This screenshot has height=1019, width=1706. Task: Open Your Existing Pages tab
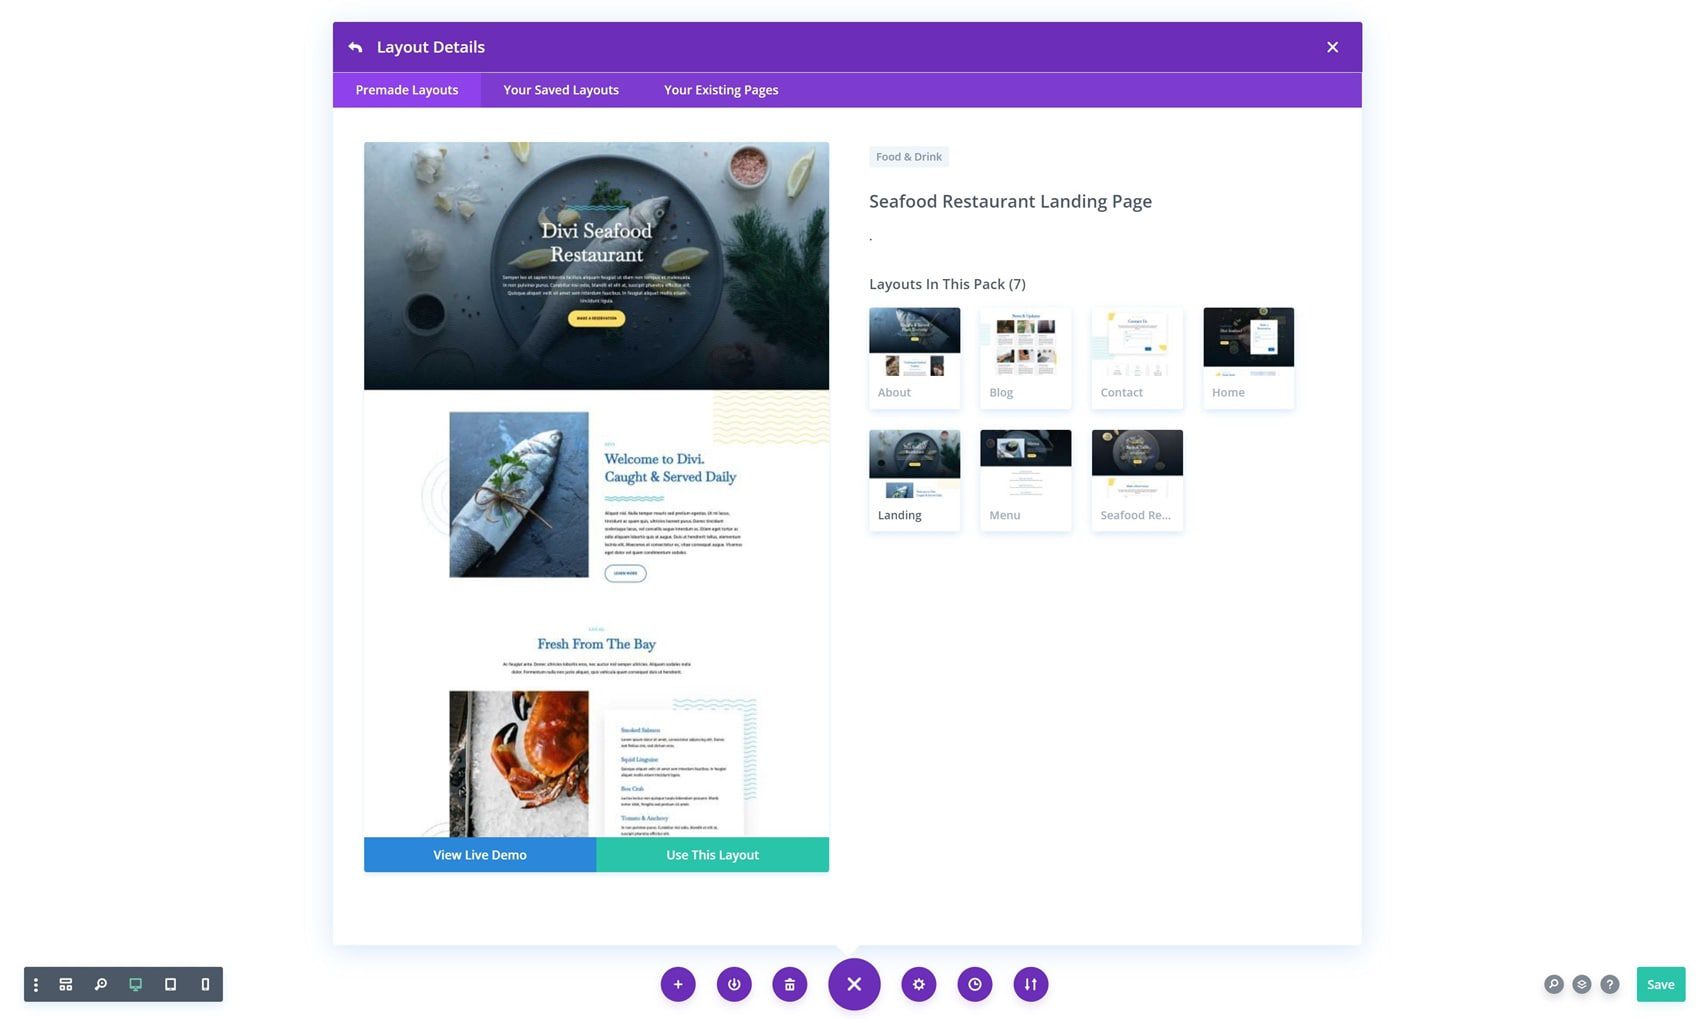[x=721, y=90]
